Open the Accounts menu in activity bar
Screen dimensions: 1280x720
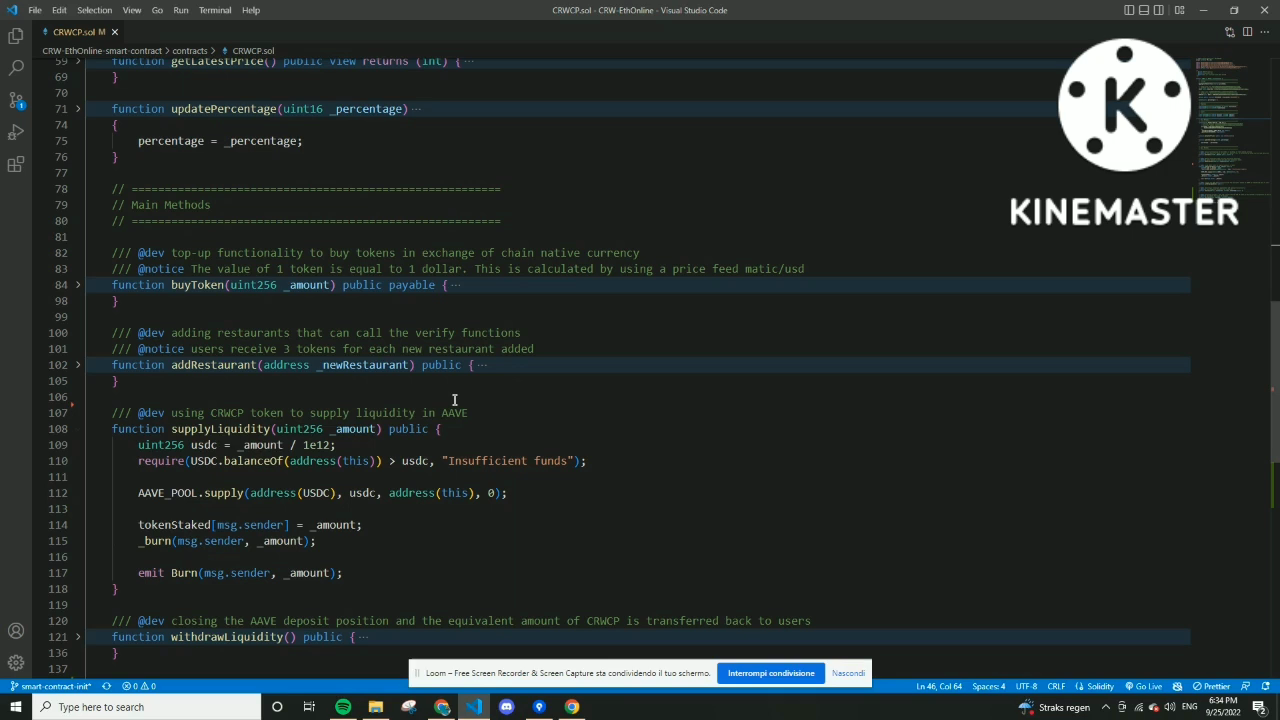tap(16, 631)
